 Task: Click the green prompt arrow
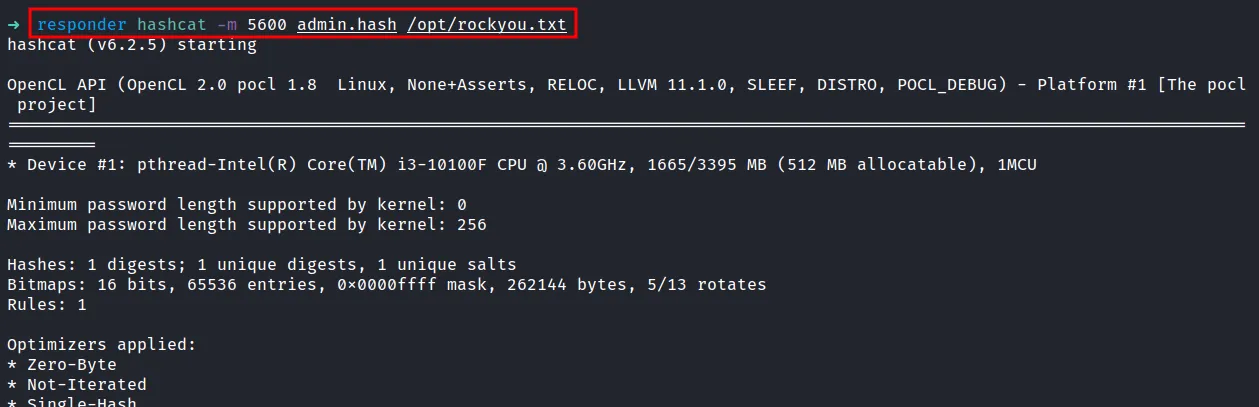click(x=13, y=24)
